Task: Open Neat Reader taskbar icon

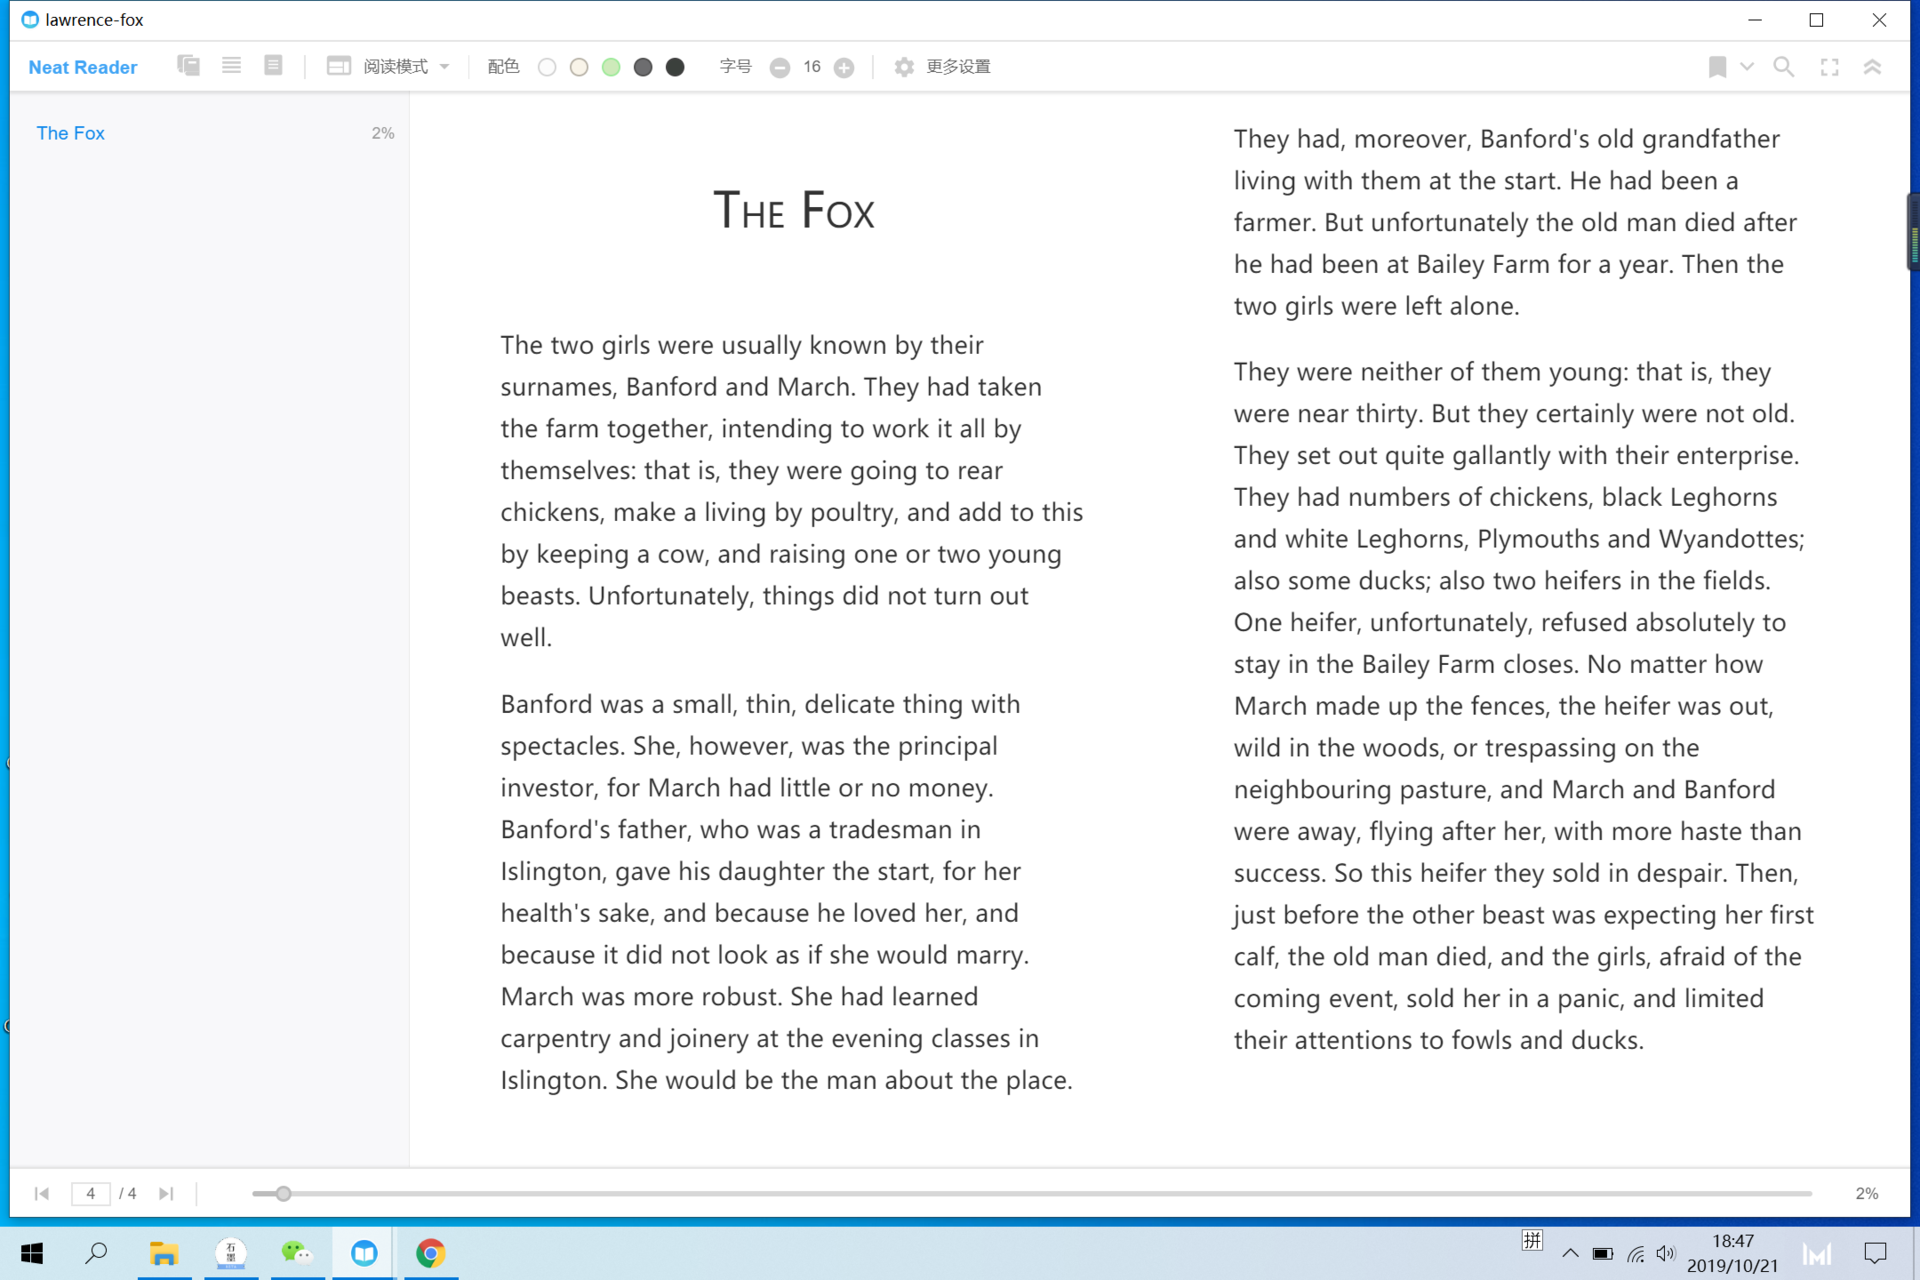Action: tap(364, 1253)
